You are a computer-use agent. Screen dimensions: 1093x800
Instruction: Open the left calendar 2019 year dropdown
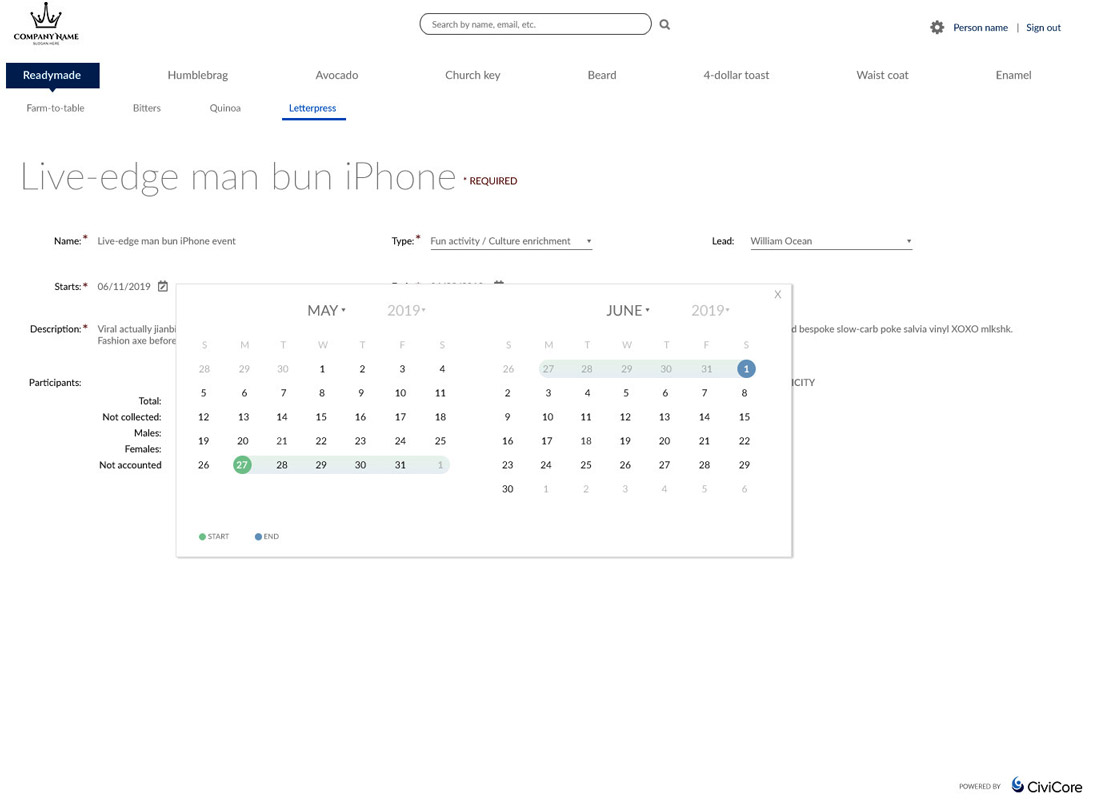click(406, 311)
